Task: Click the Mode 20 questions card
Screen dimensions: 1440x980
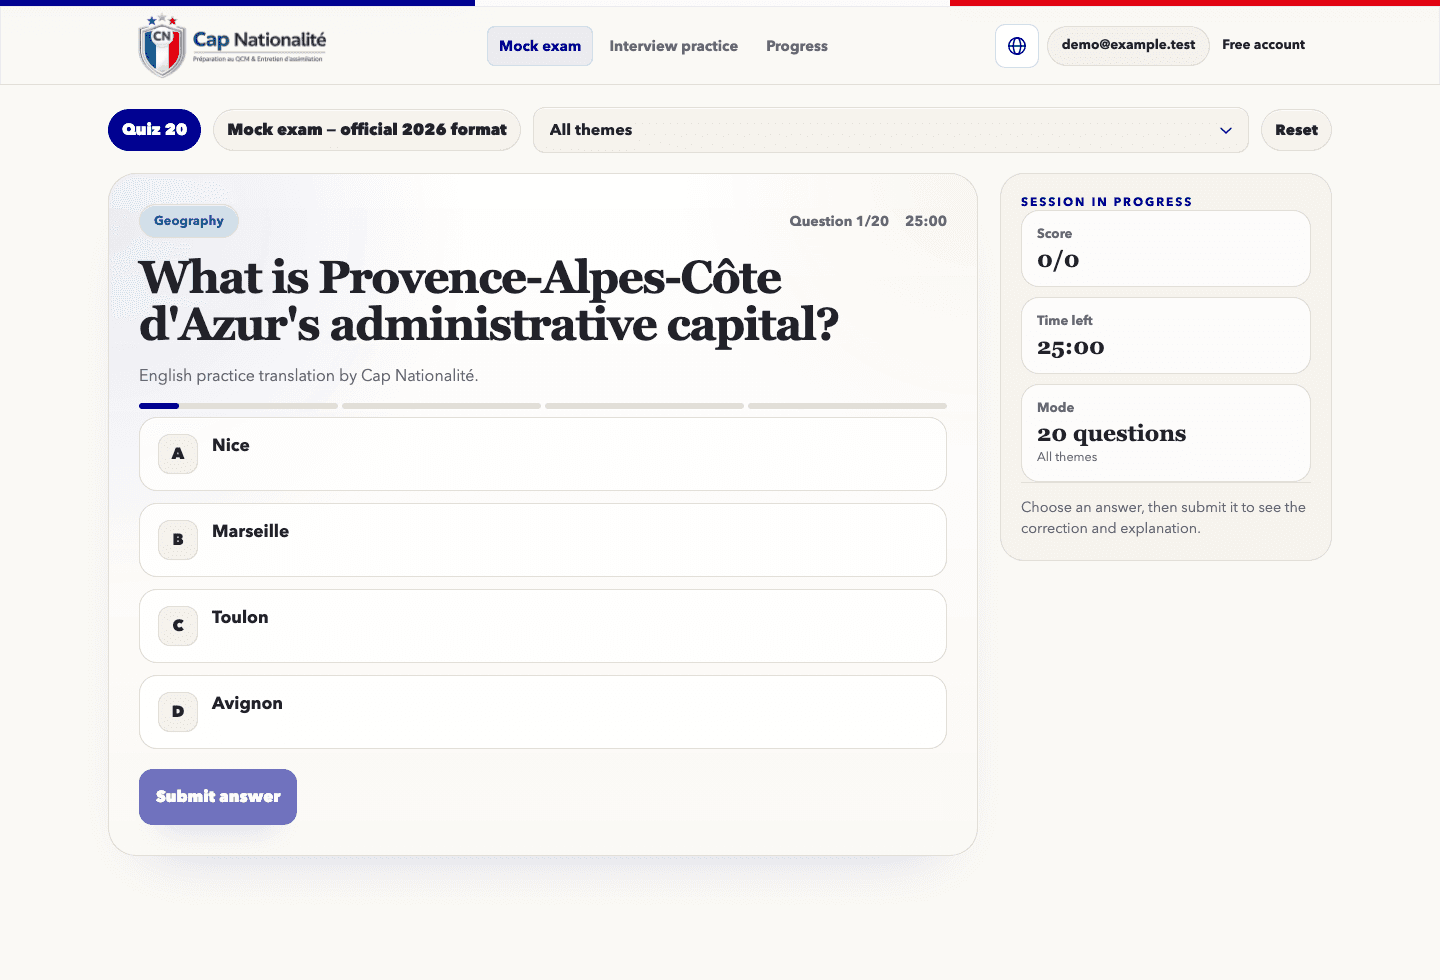Action: pyautogui.click(x=1166, y=433)
